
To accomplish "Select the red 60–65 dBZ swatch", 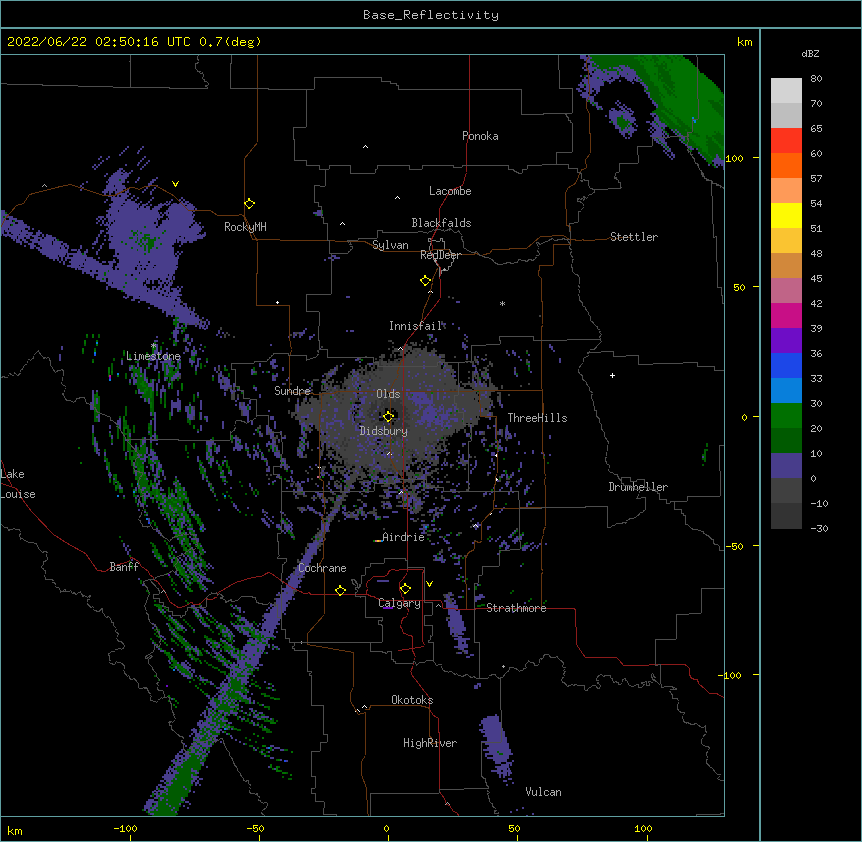I will (786, 141).
